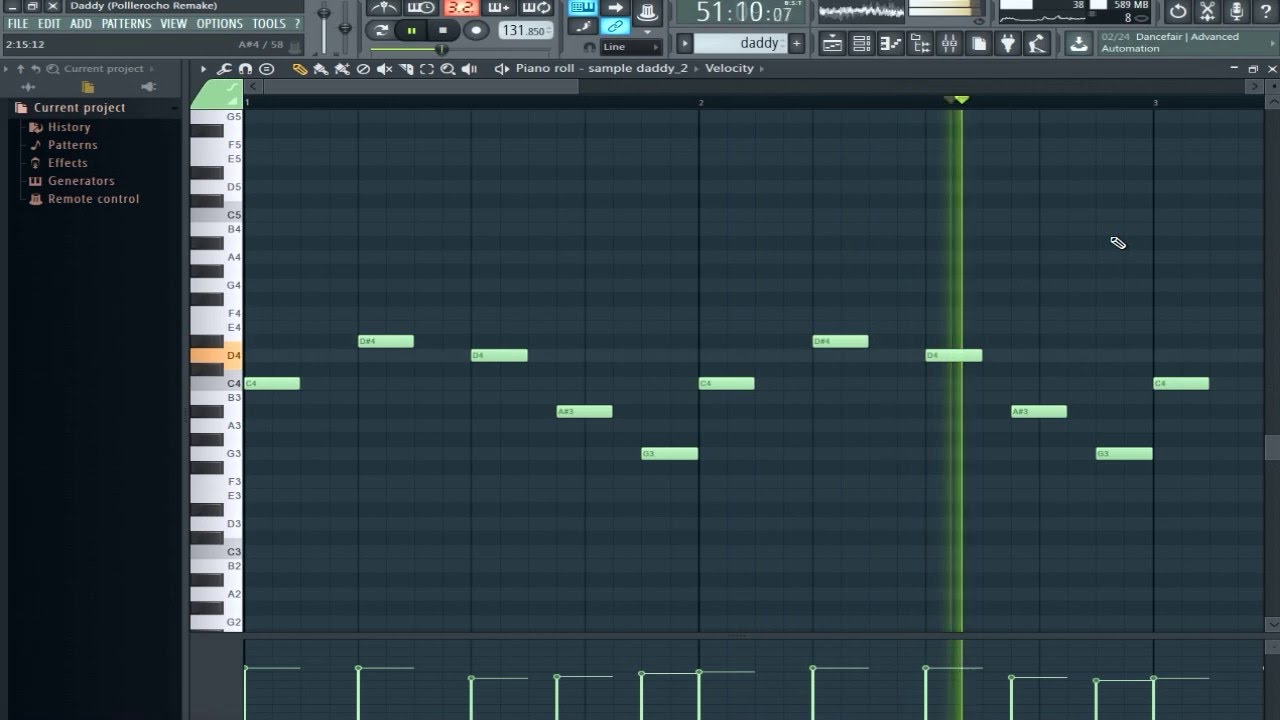1280x720 pixels.
Task: Open the VIEW menu
Action: click(173, 24)
